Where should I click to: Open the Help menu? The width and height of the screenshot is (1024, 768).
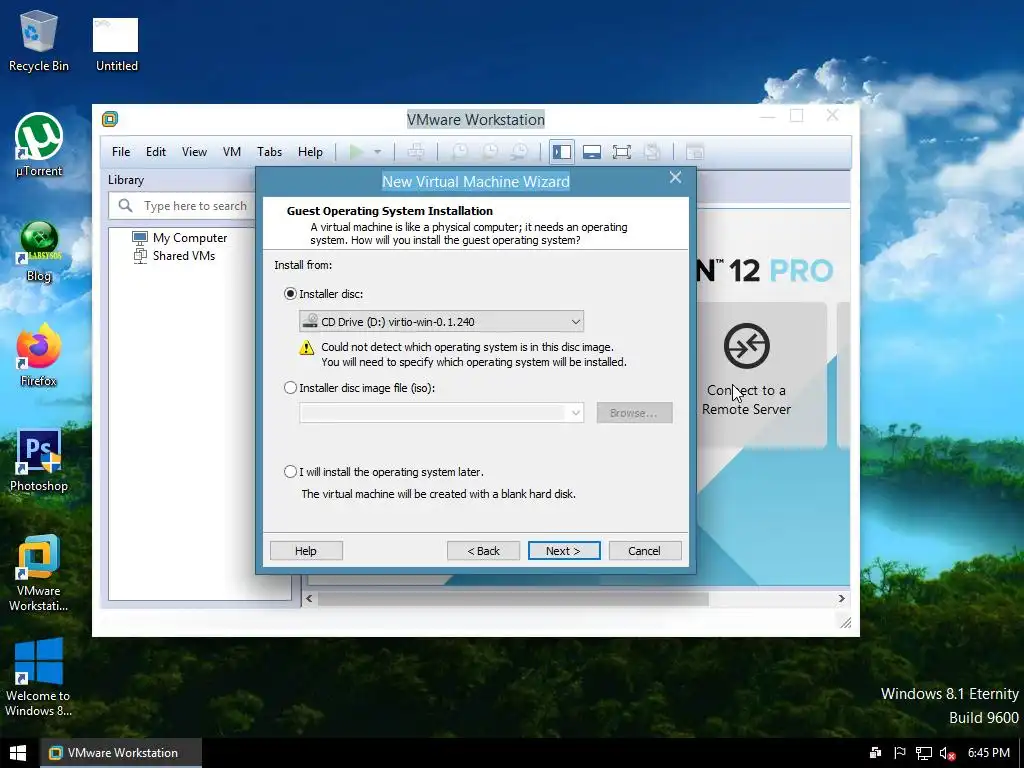coord(310,152)
